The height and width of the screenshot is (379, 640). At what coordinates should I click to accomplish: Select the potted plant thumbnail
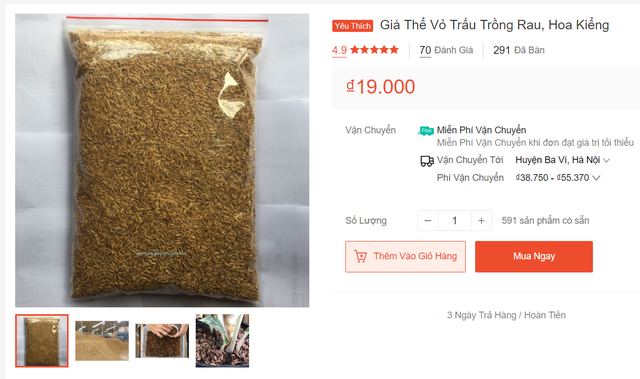click(x=222, y=341)
